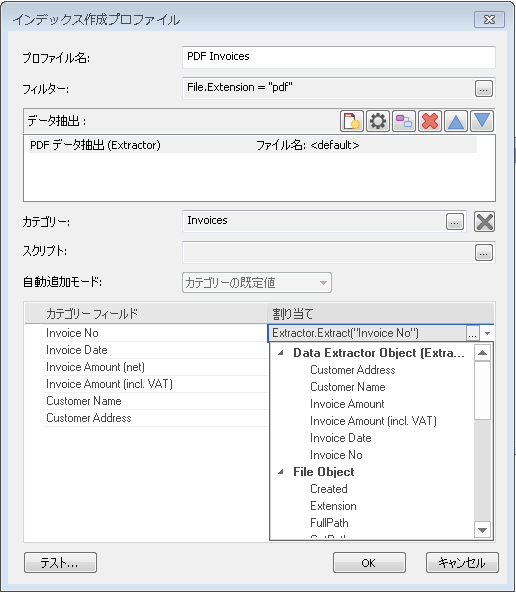
Task: Click the 割り当て column header
Action: coord(381,314)
